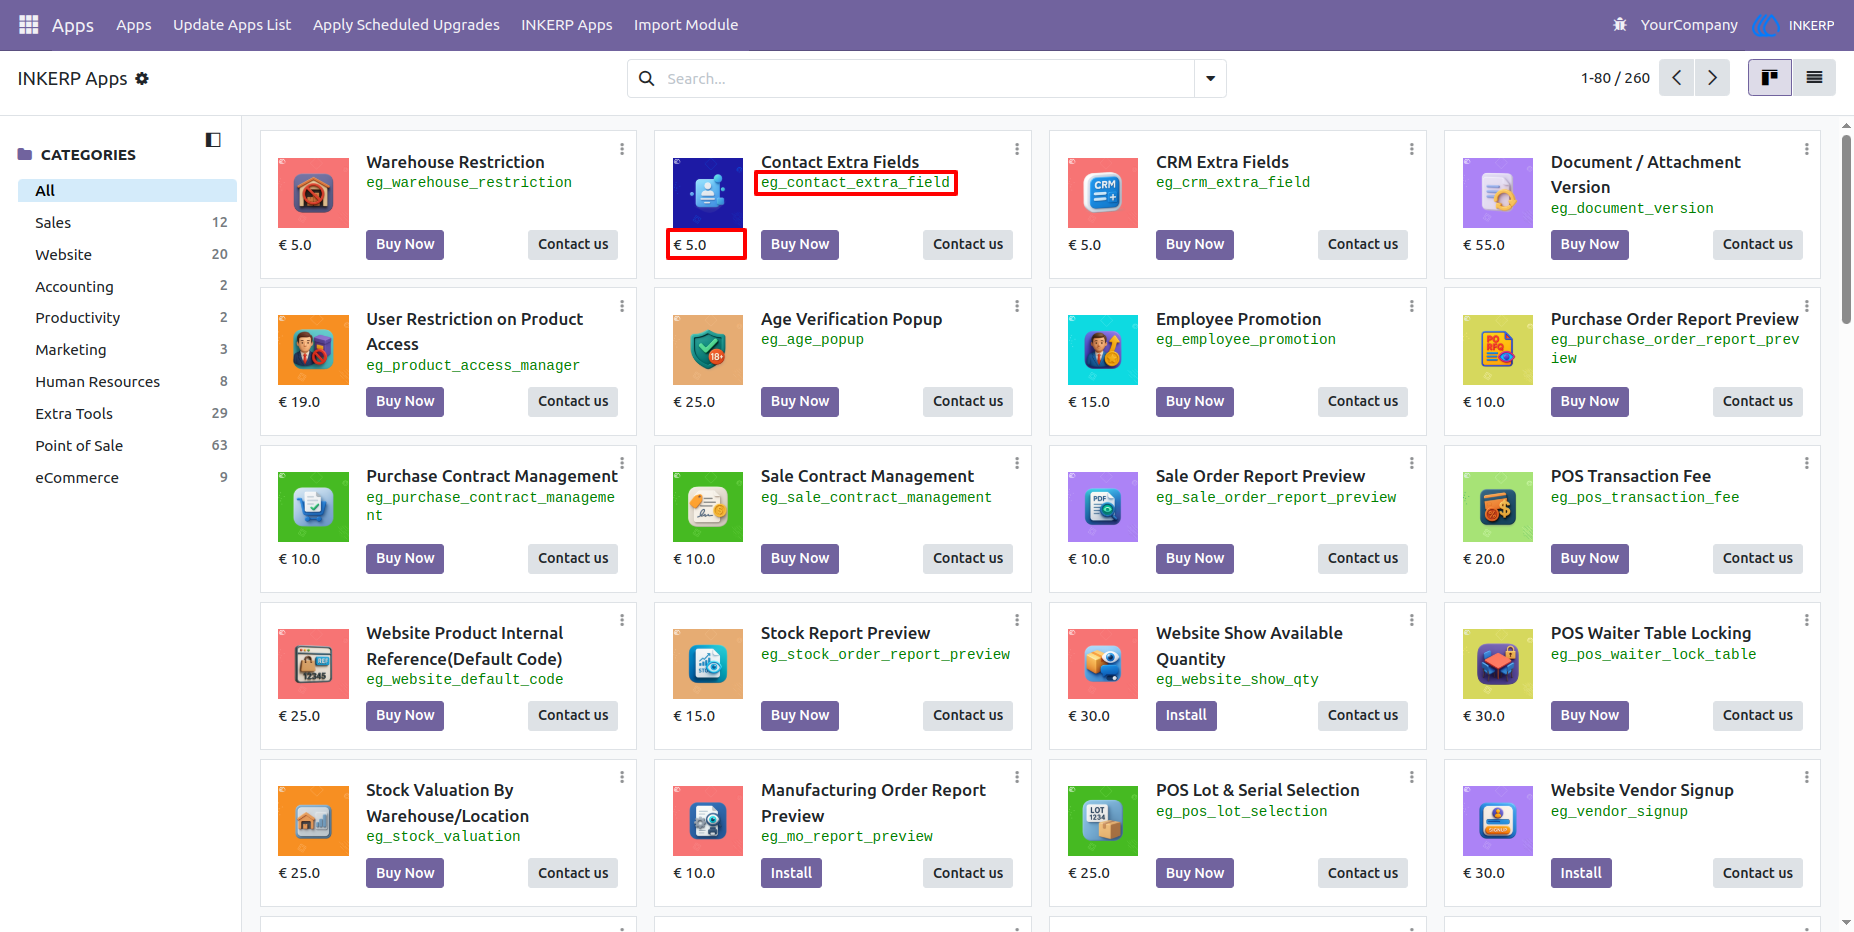Install Manufacturing Order Report Preview
Viewport: 1854px width, 932px height.
791,873
